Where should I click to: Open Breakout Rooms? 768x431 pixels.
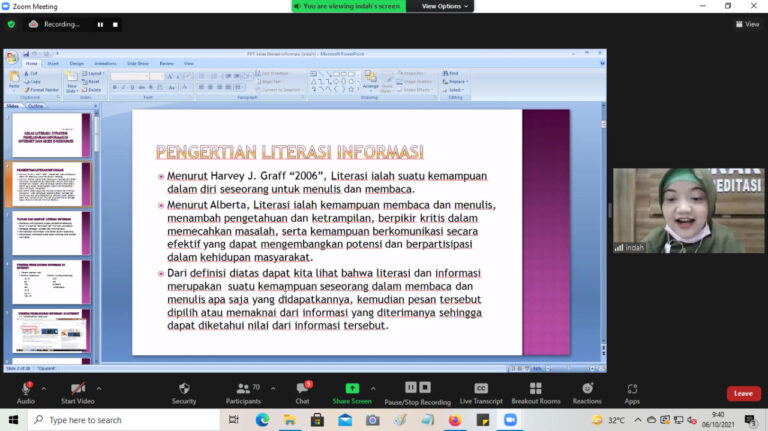pyautogui.click(x=536, y=390)
